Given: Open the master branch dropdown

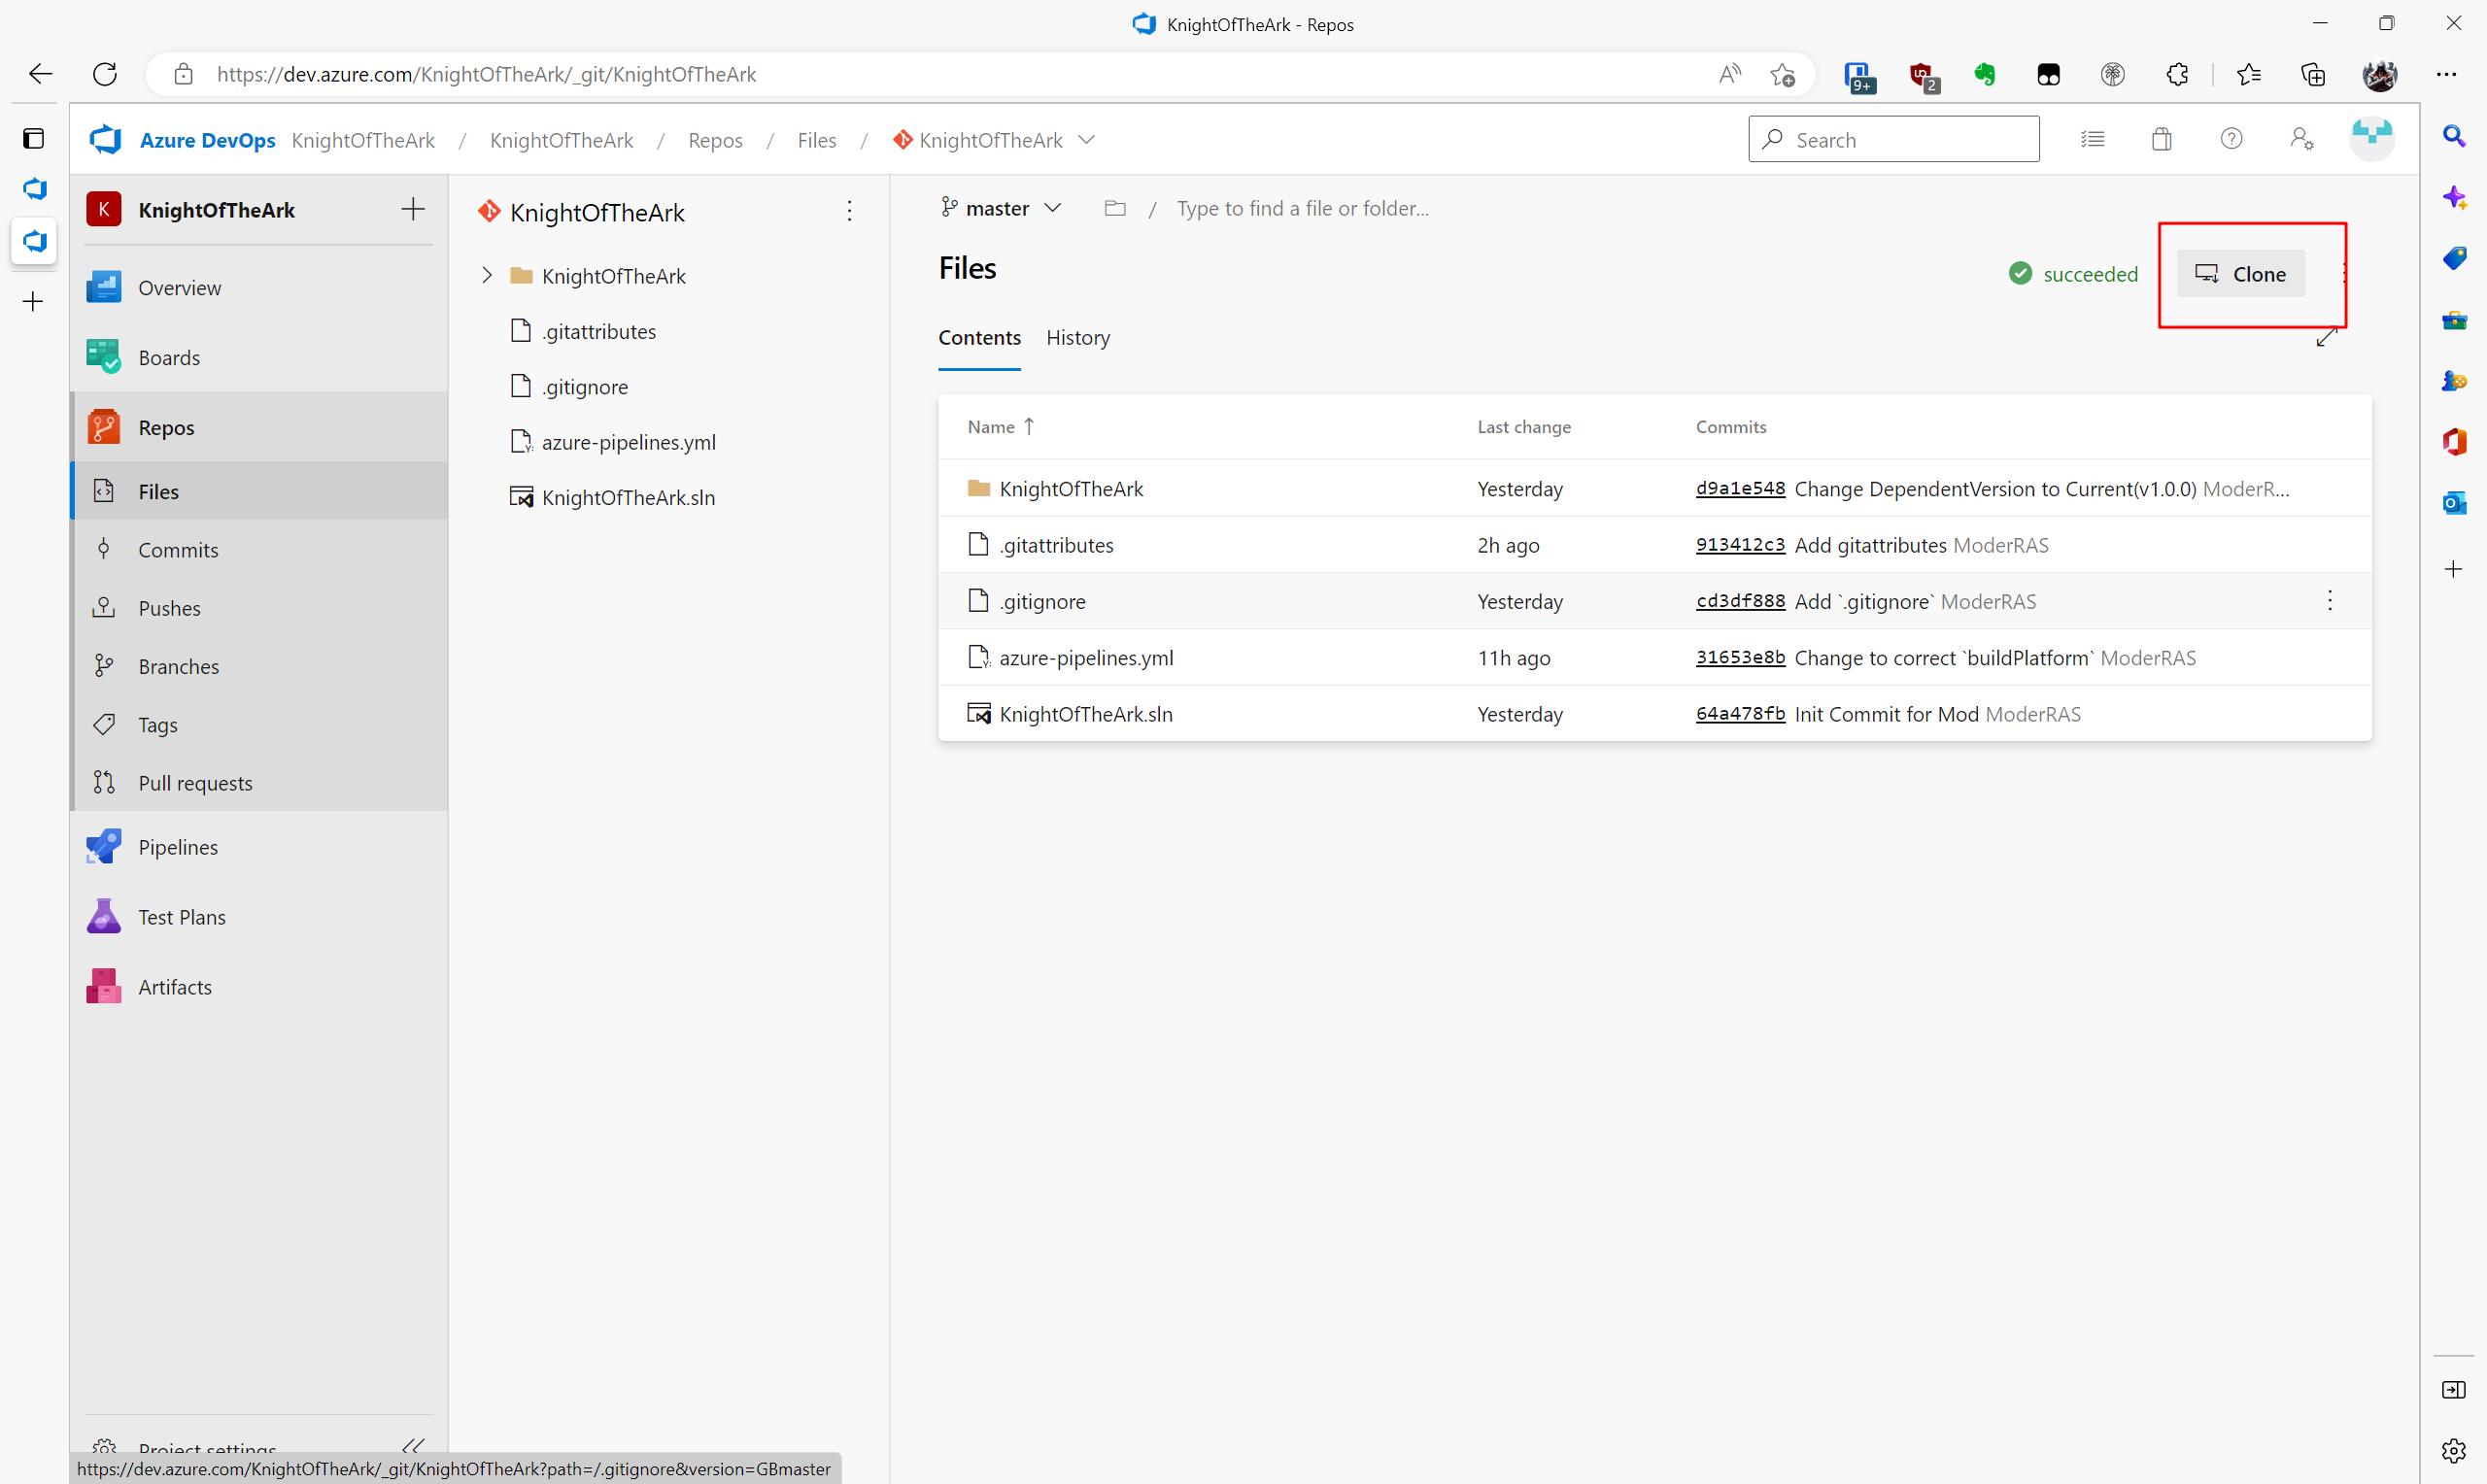Looking at the screenshot, I should tap(1001, 208).
